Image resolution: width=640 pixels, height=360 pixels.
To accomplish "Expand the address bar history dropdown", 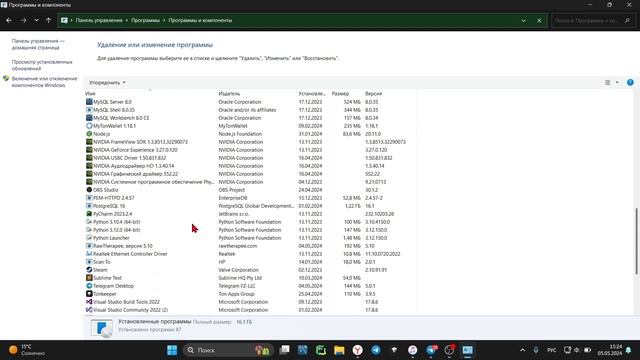I will point(523,20).
